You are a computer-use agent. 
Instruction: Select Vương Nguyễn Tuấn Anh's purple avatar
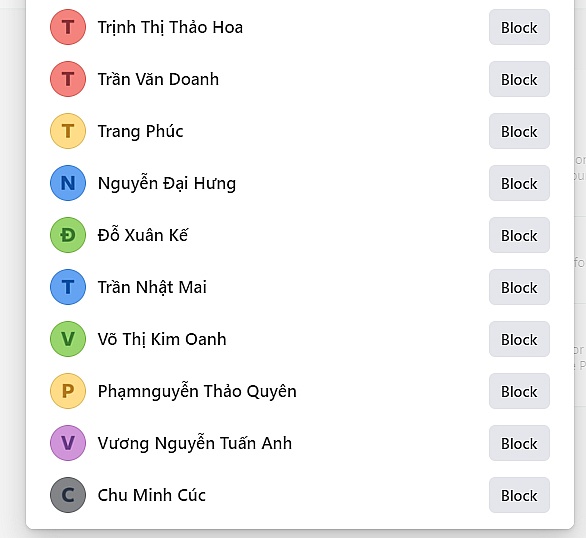pyautogui.click(x=68, y=443)
